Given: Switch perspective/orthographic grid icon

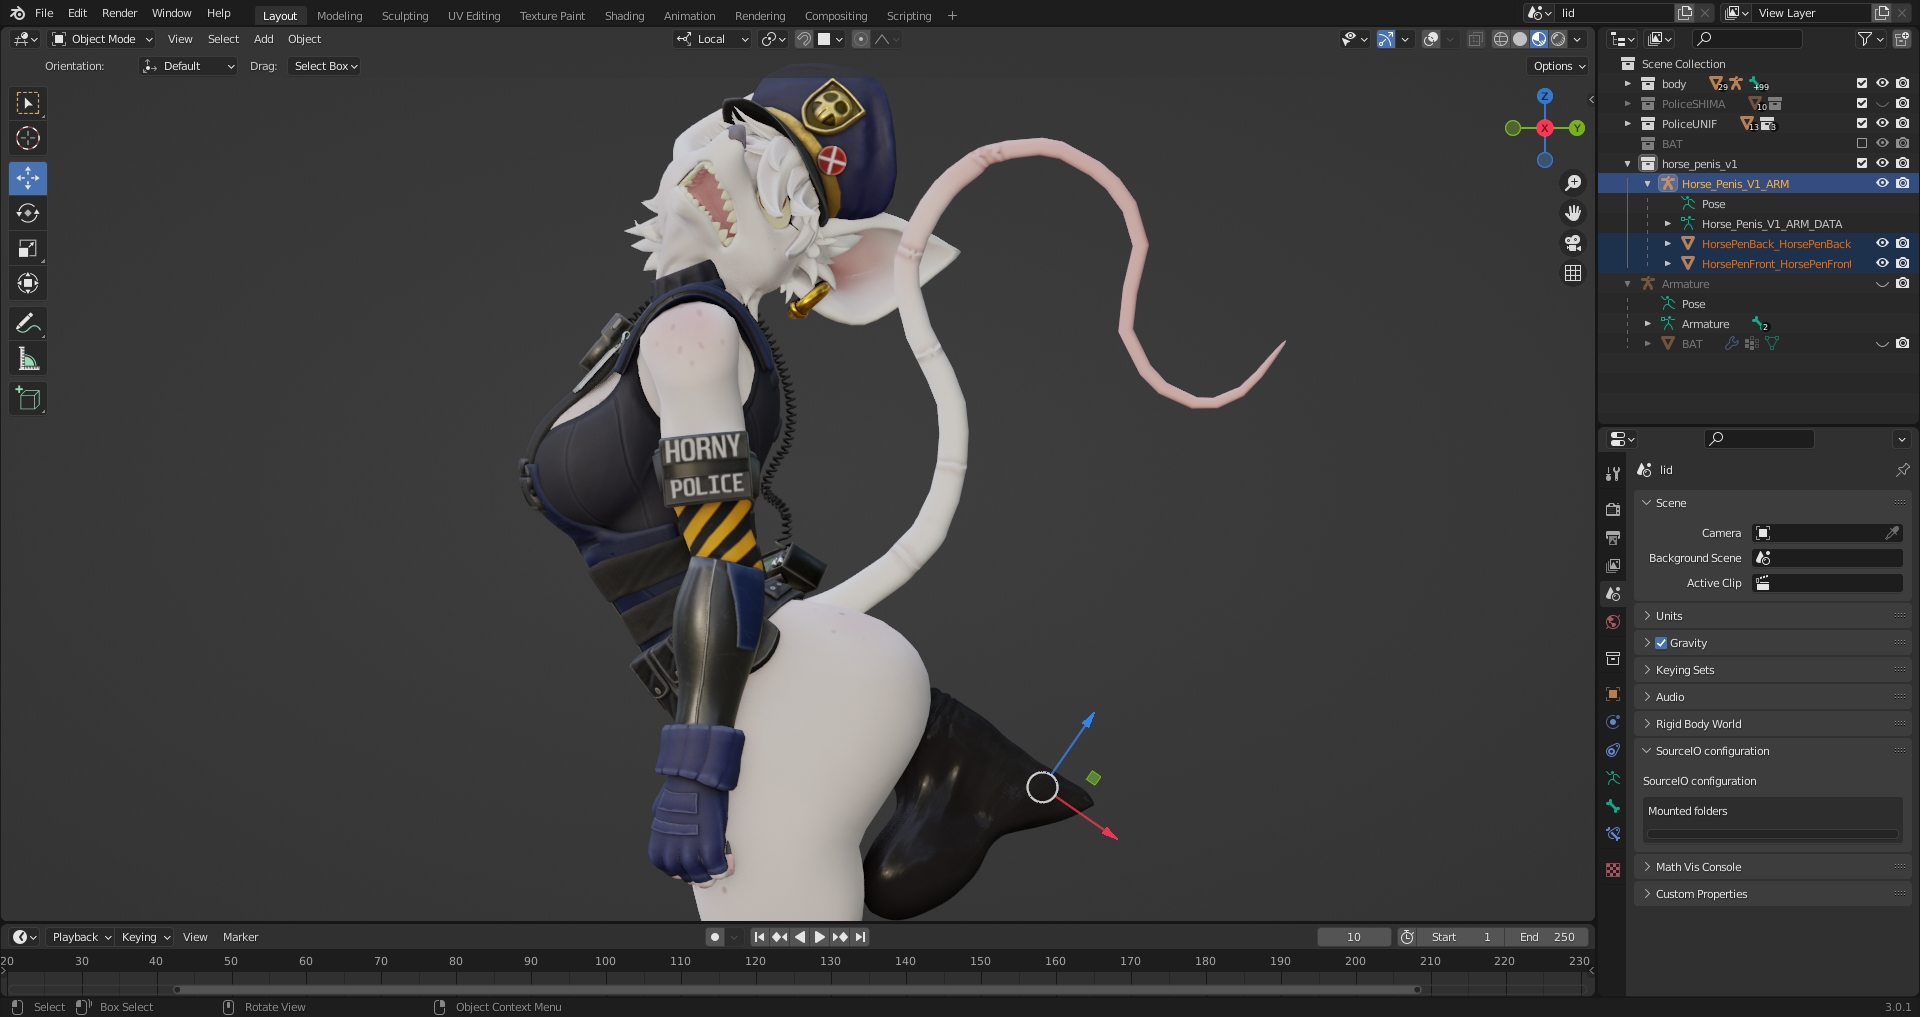Looking at the screenshot, I should (1573, 273).
